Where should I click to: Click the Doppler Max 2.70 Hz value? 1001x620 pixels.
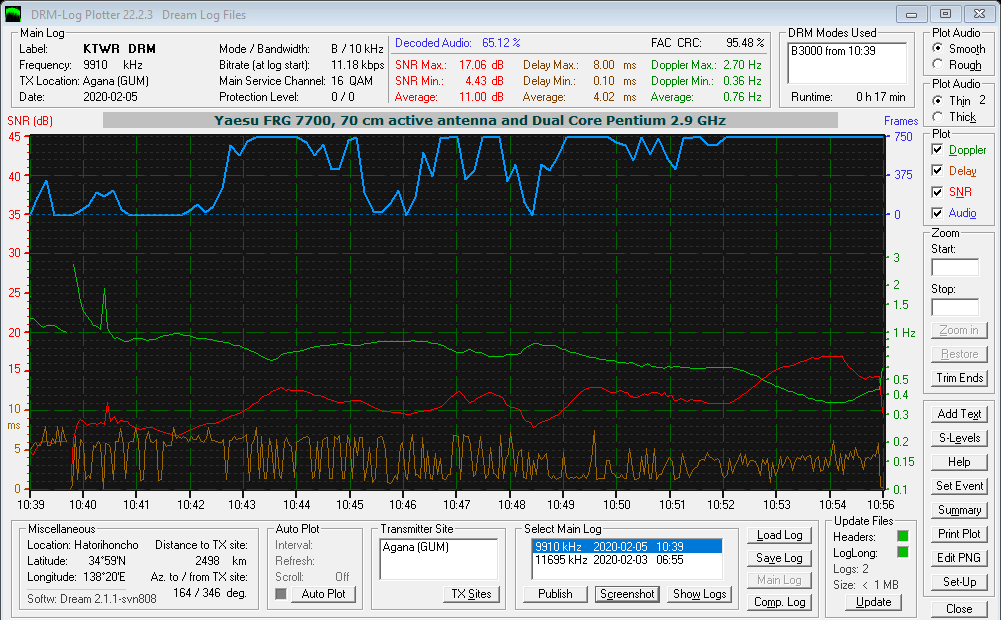(x=742, y=64)
